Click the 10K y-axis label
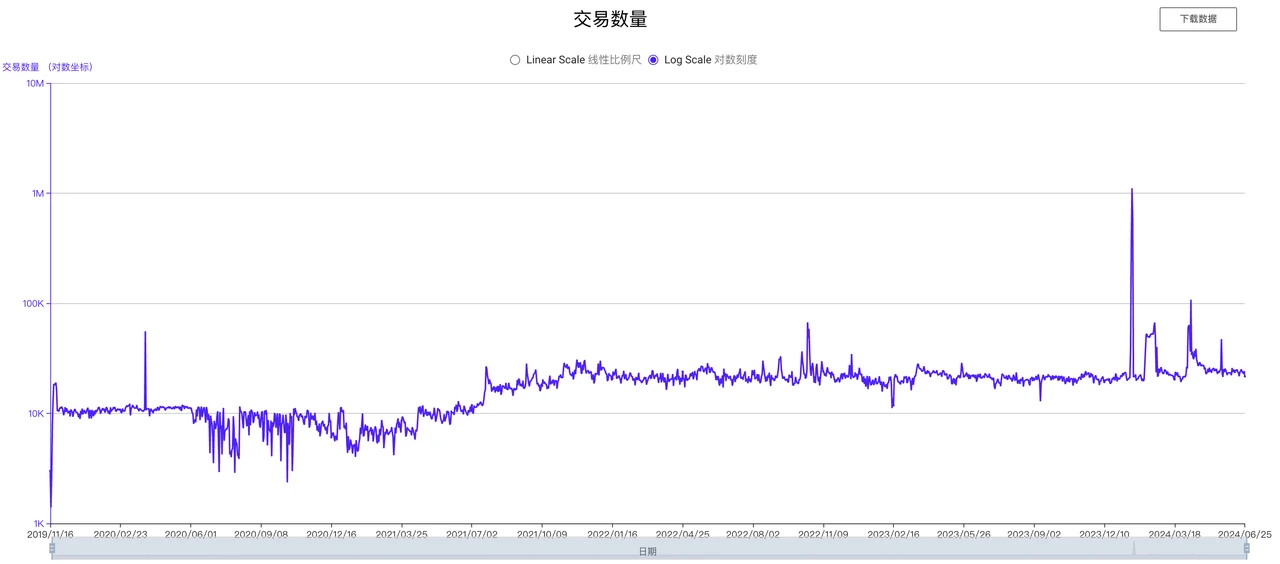 pyautogui.click(x=35, y=413)
